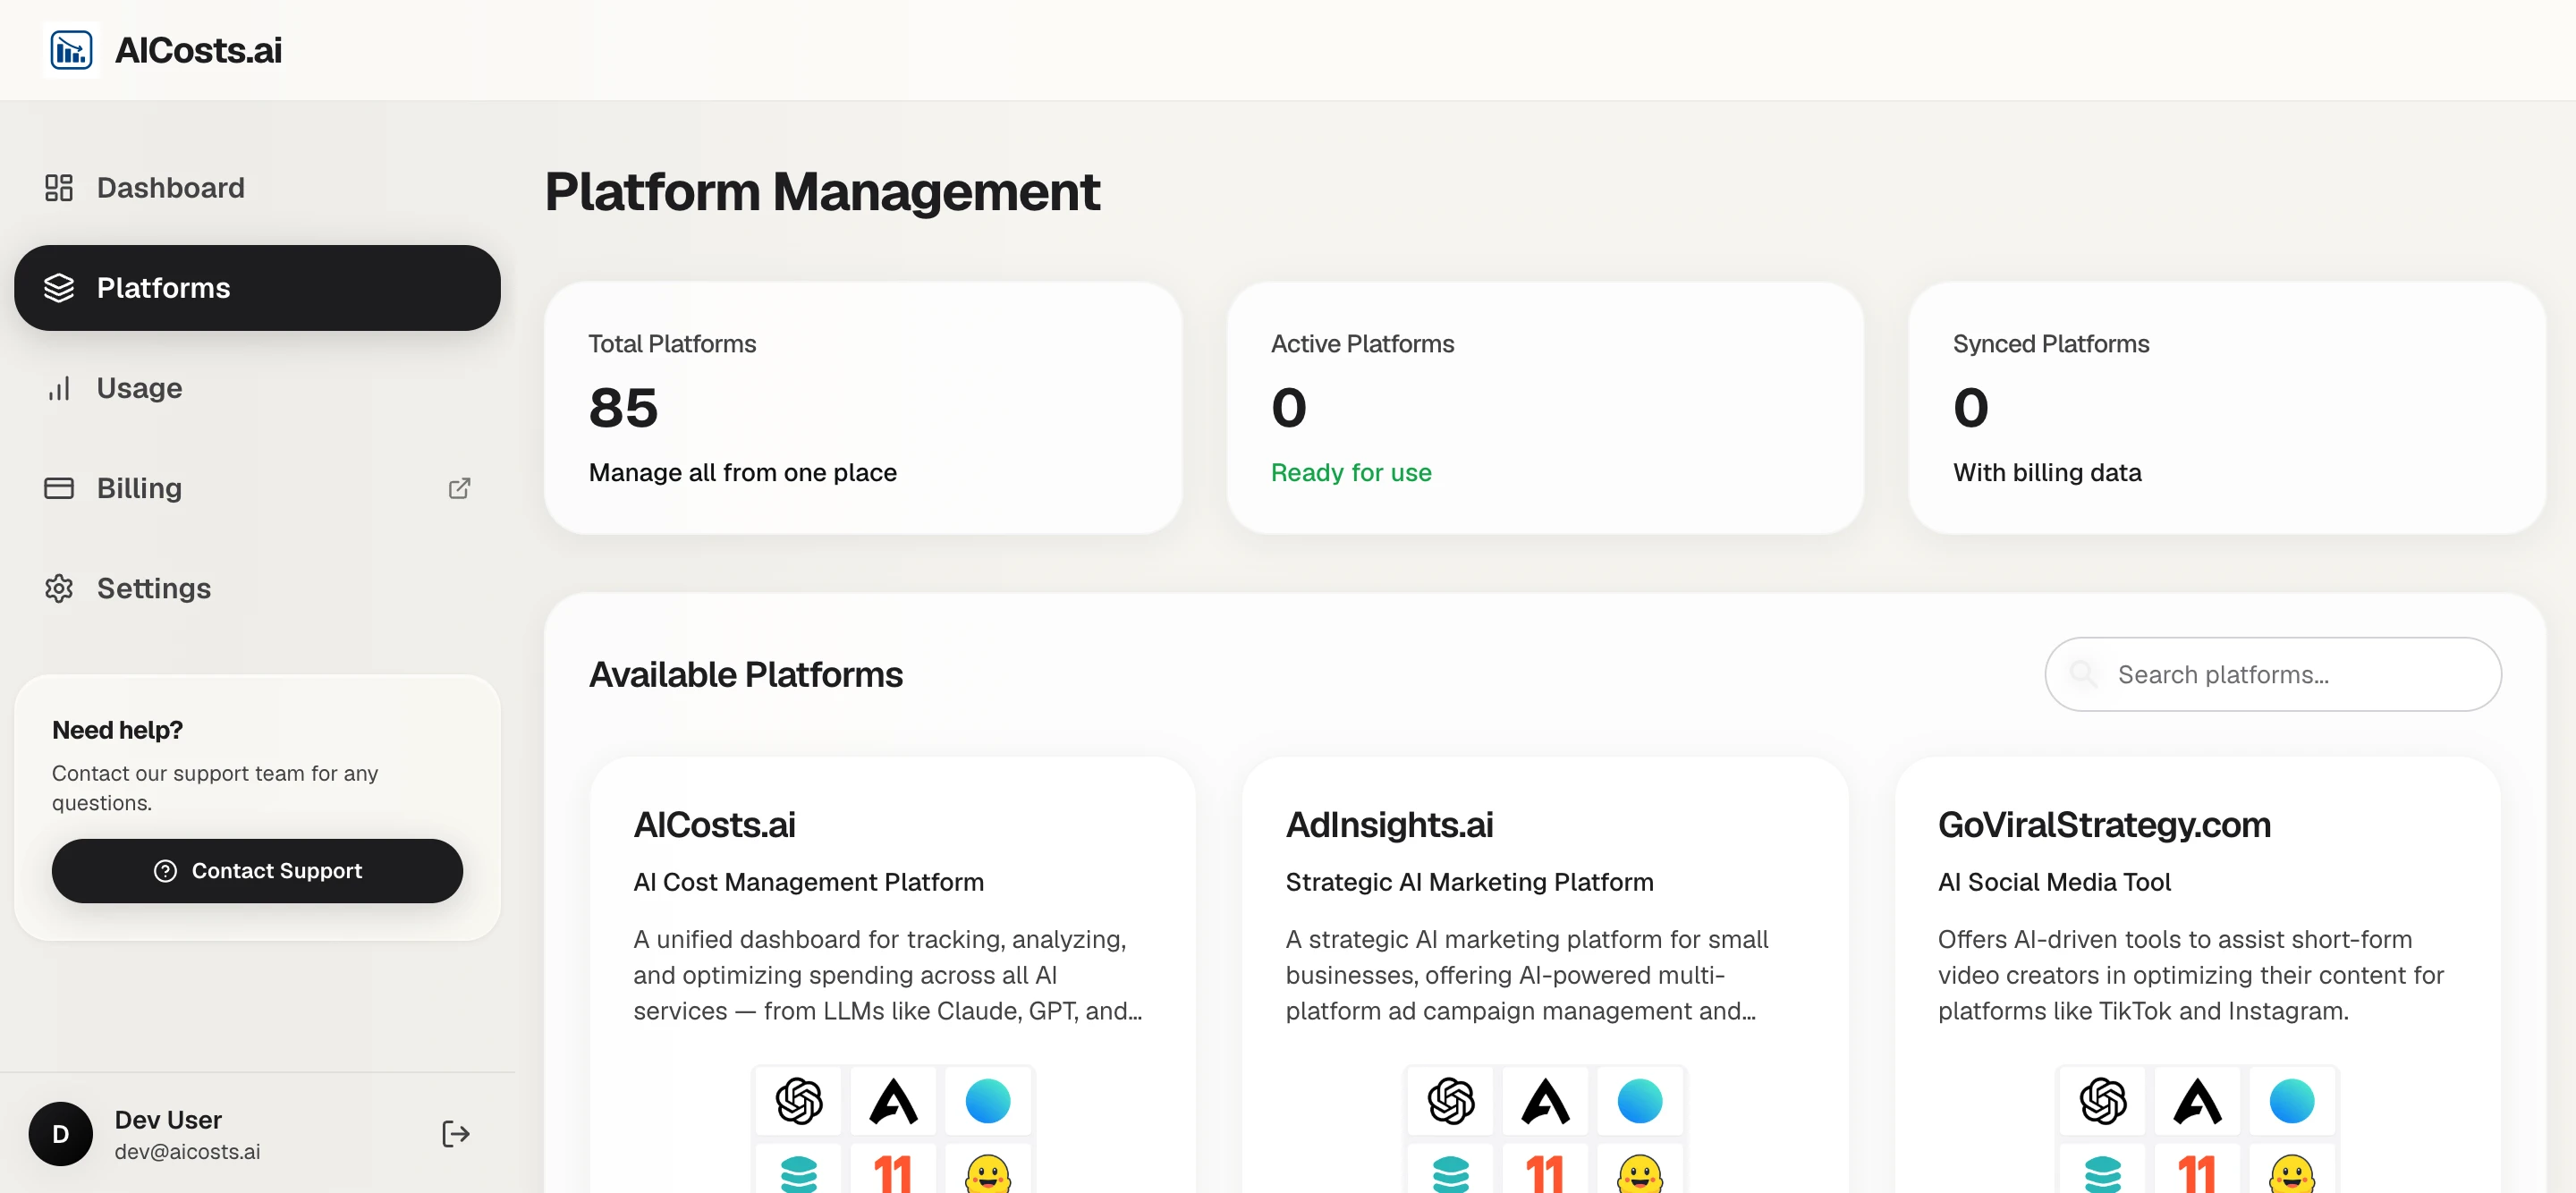Click Anthropic icon in GoViralStrategy.com card
The width and height of the screenshot is (2576, 1193).
[2197, 1101]
